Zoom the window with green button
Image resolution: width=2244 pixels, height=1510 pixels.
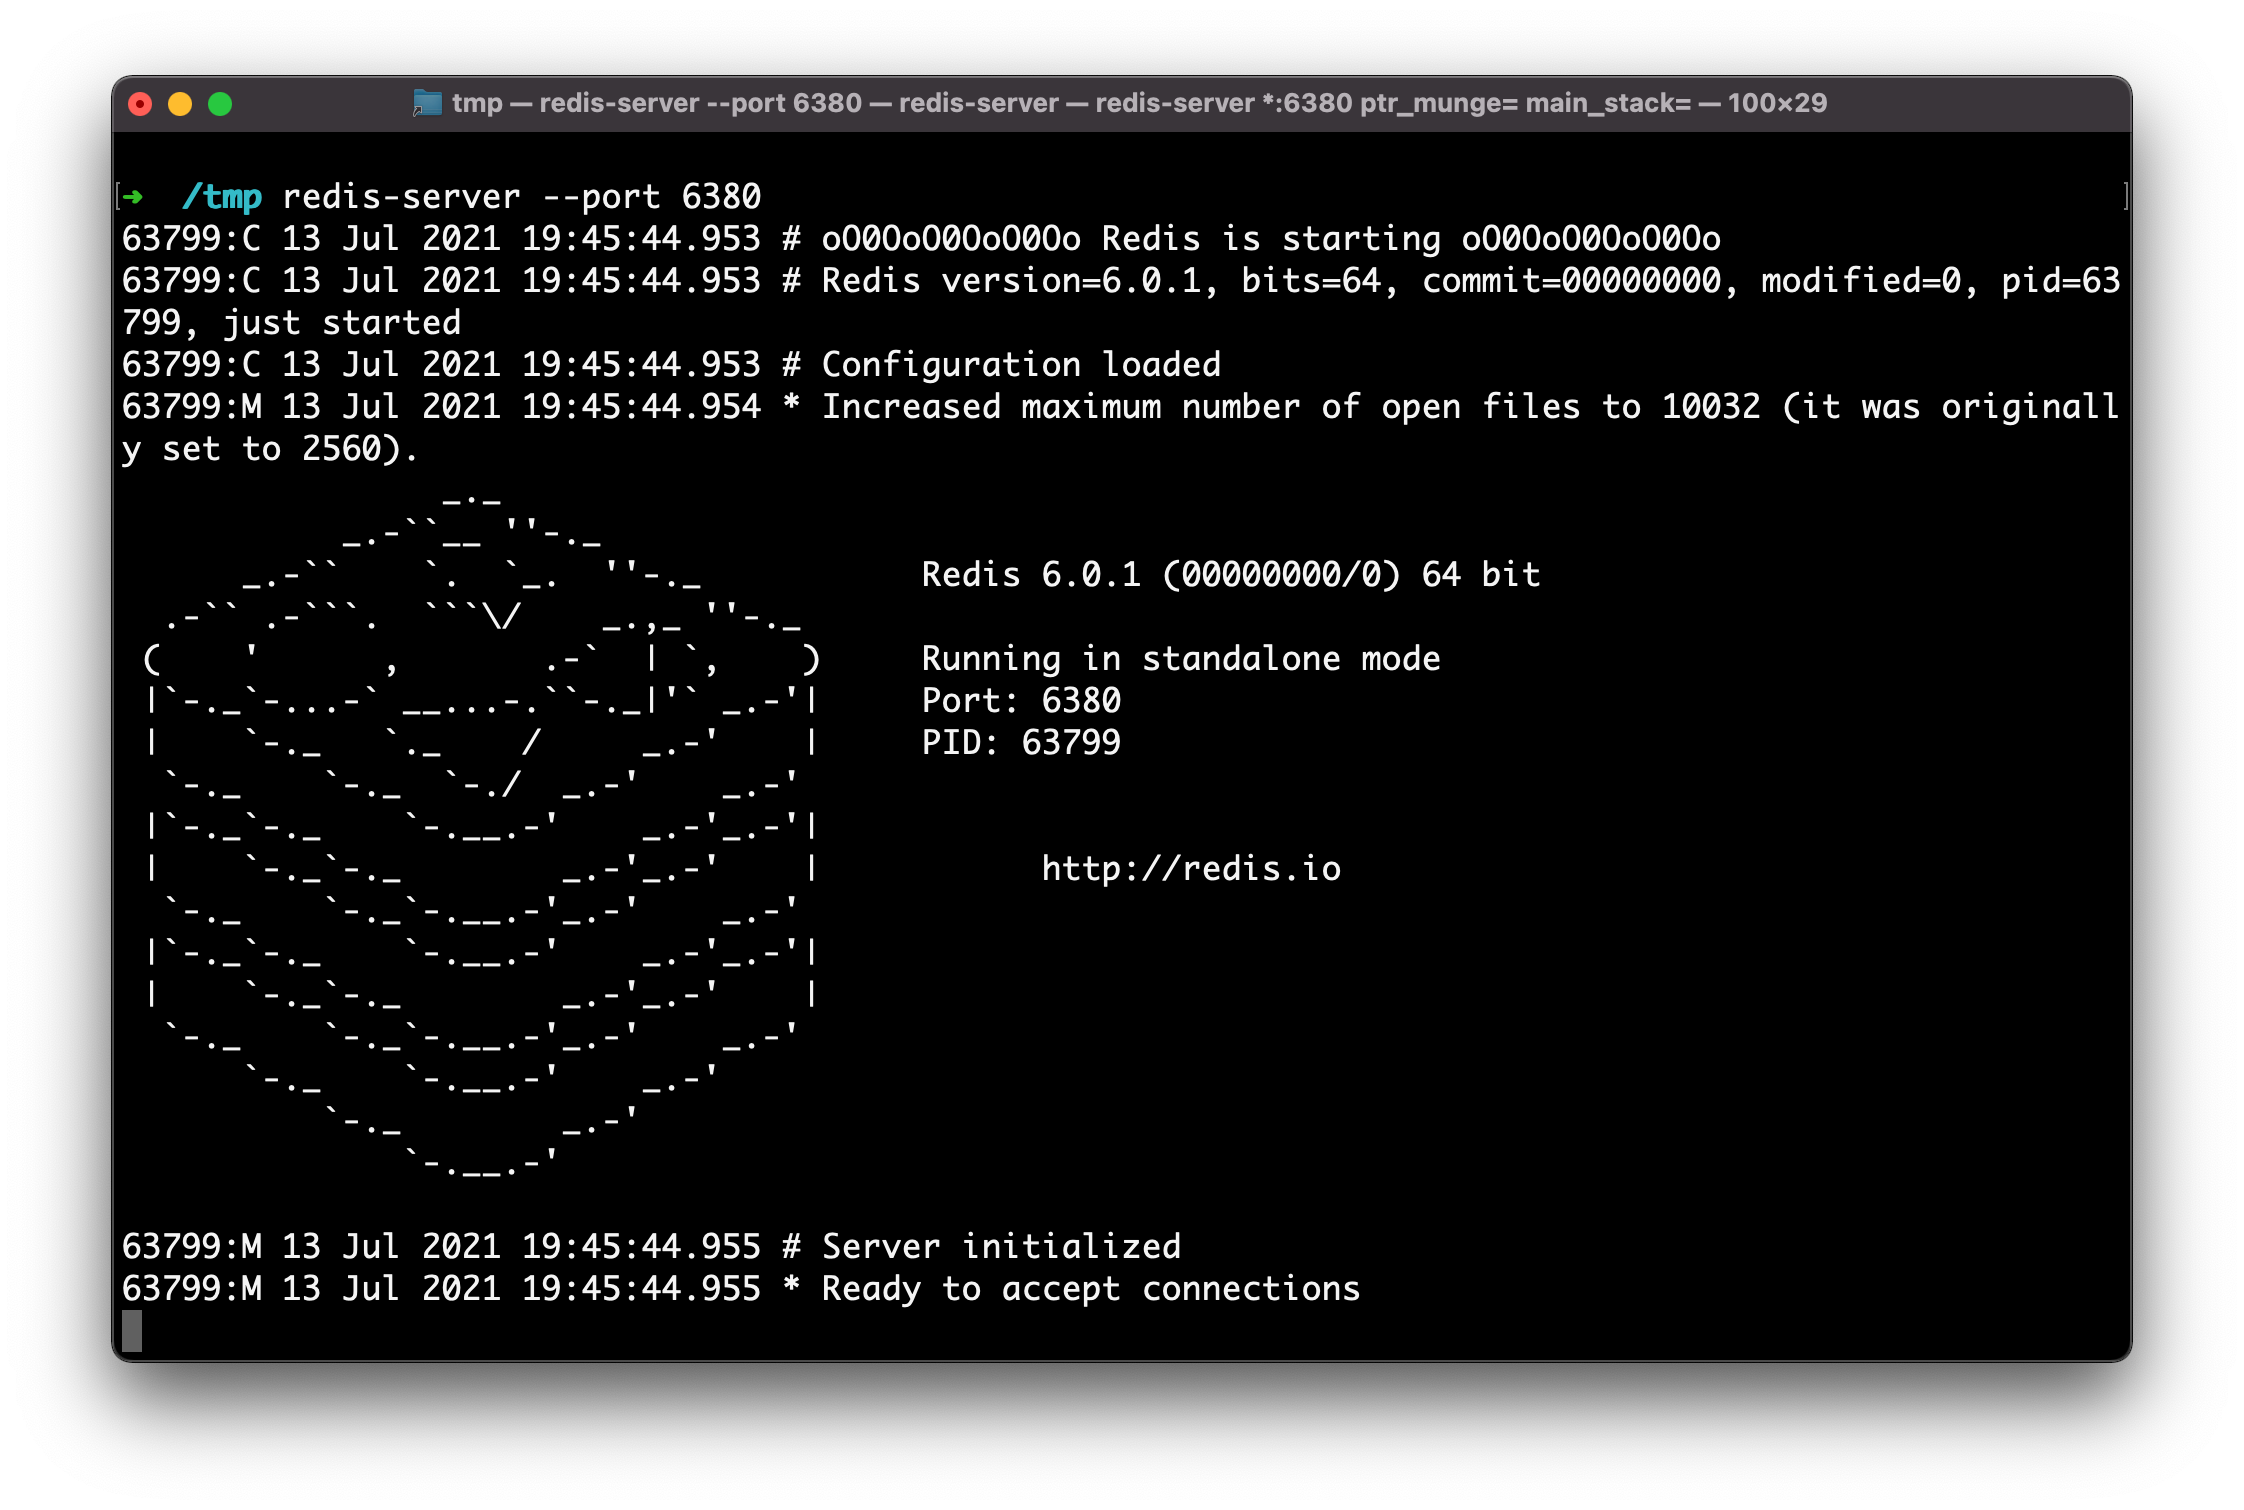click(220, 104)
